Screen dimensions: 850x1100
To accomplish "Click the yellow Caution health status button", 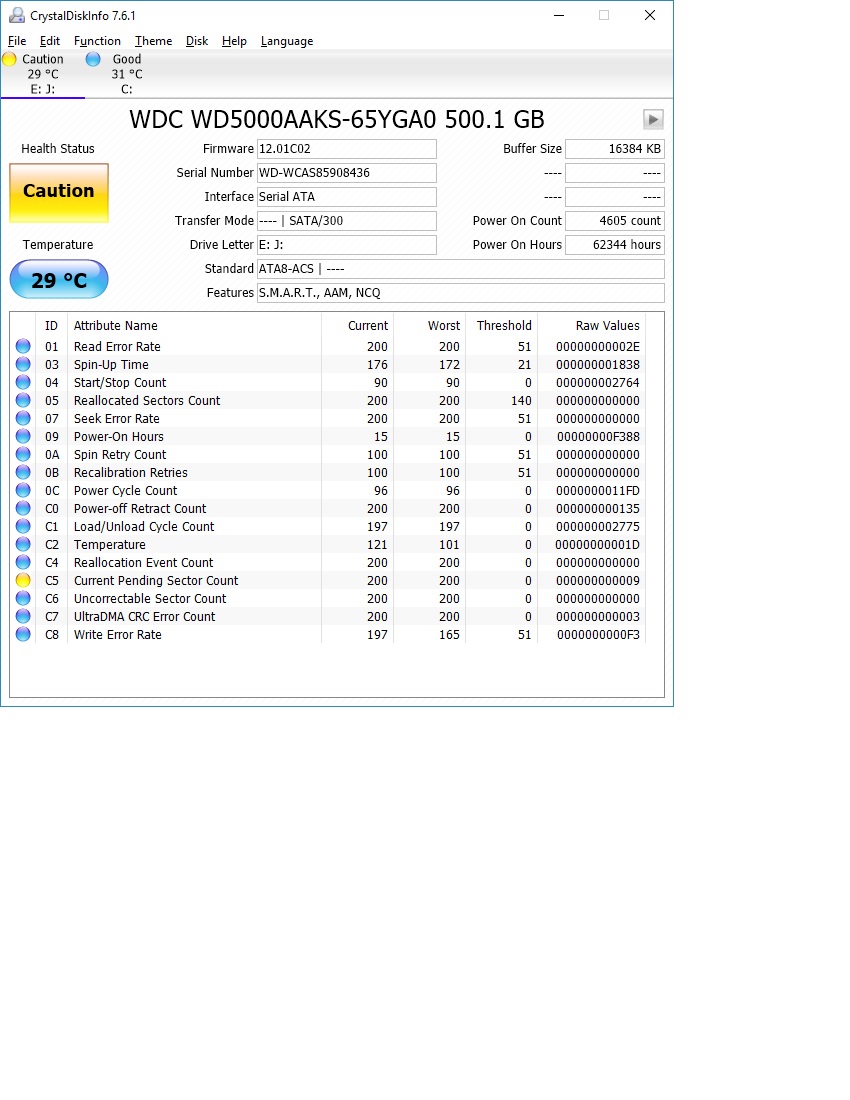I will 59,193.
